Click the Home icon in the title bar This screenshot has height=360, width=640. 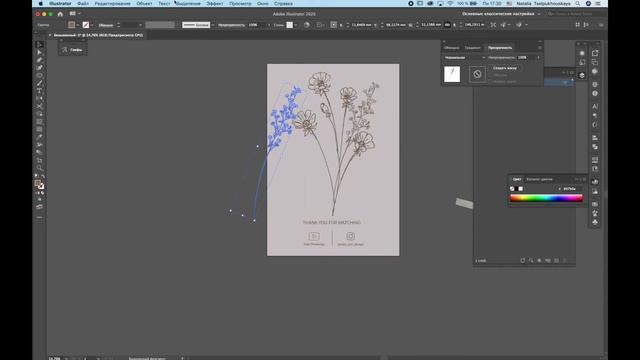click(60, 14)
